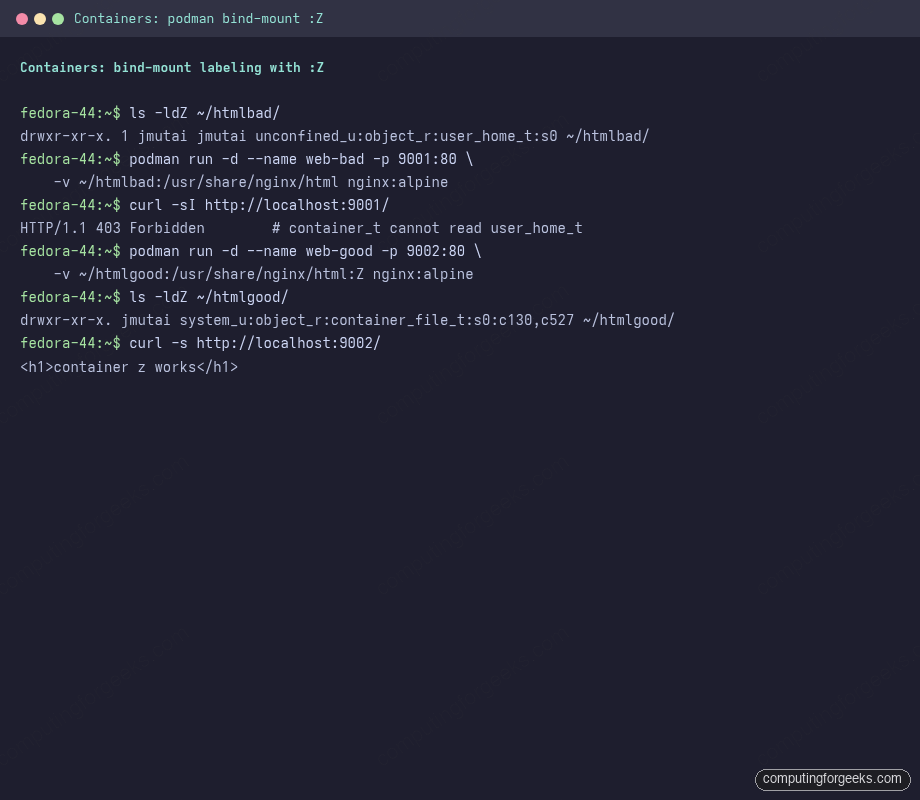This screenshot has width=920, height=800.
Task: Click the command 'ls -ldZ ~/htmlgood/'
Action: [x=208, y=297]
